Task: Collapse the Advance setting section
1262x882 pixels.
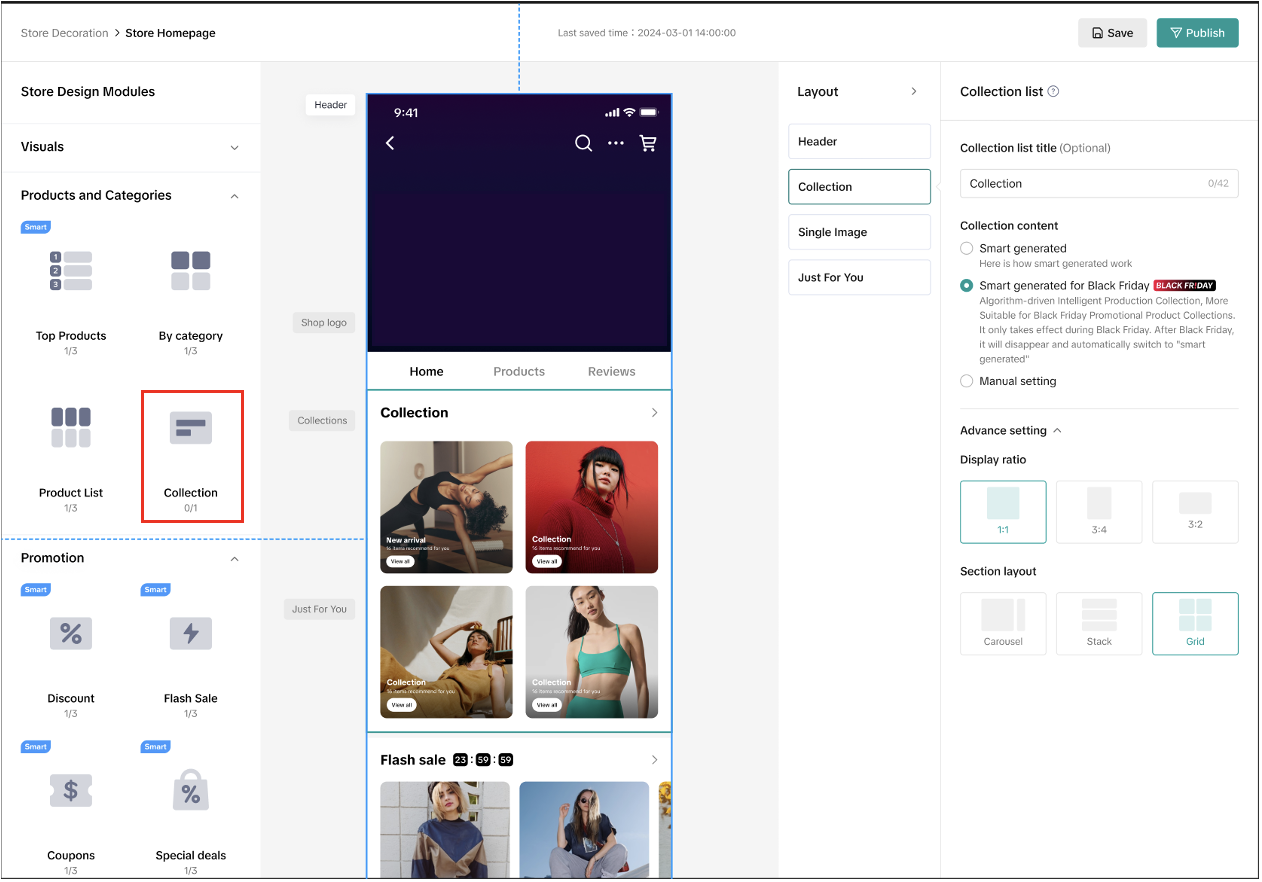Action: pos(1057,431)
